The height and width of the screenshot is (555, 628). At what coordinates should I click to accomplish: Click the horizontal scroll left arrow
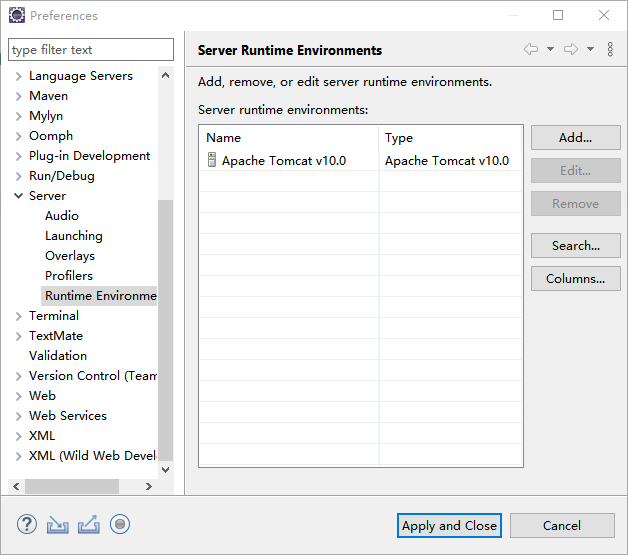16,487
